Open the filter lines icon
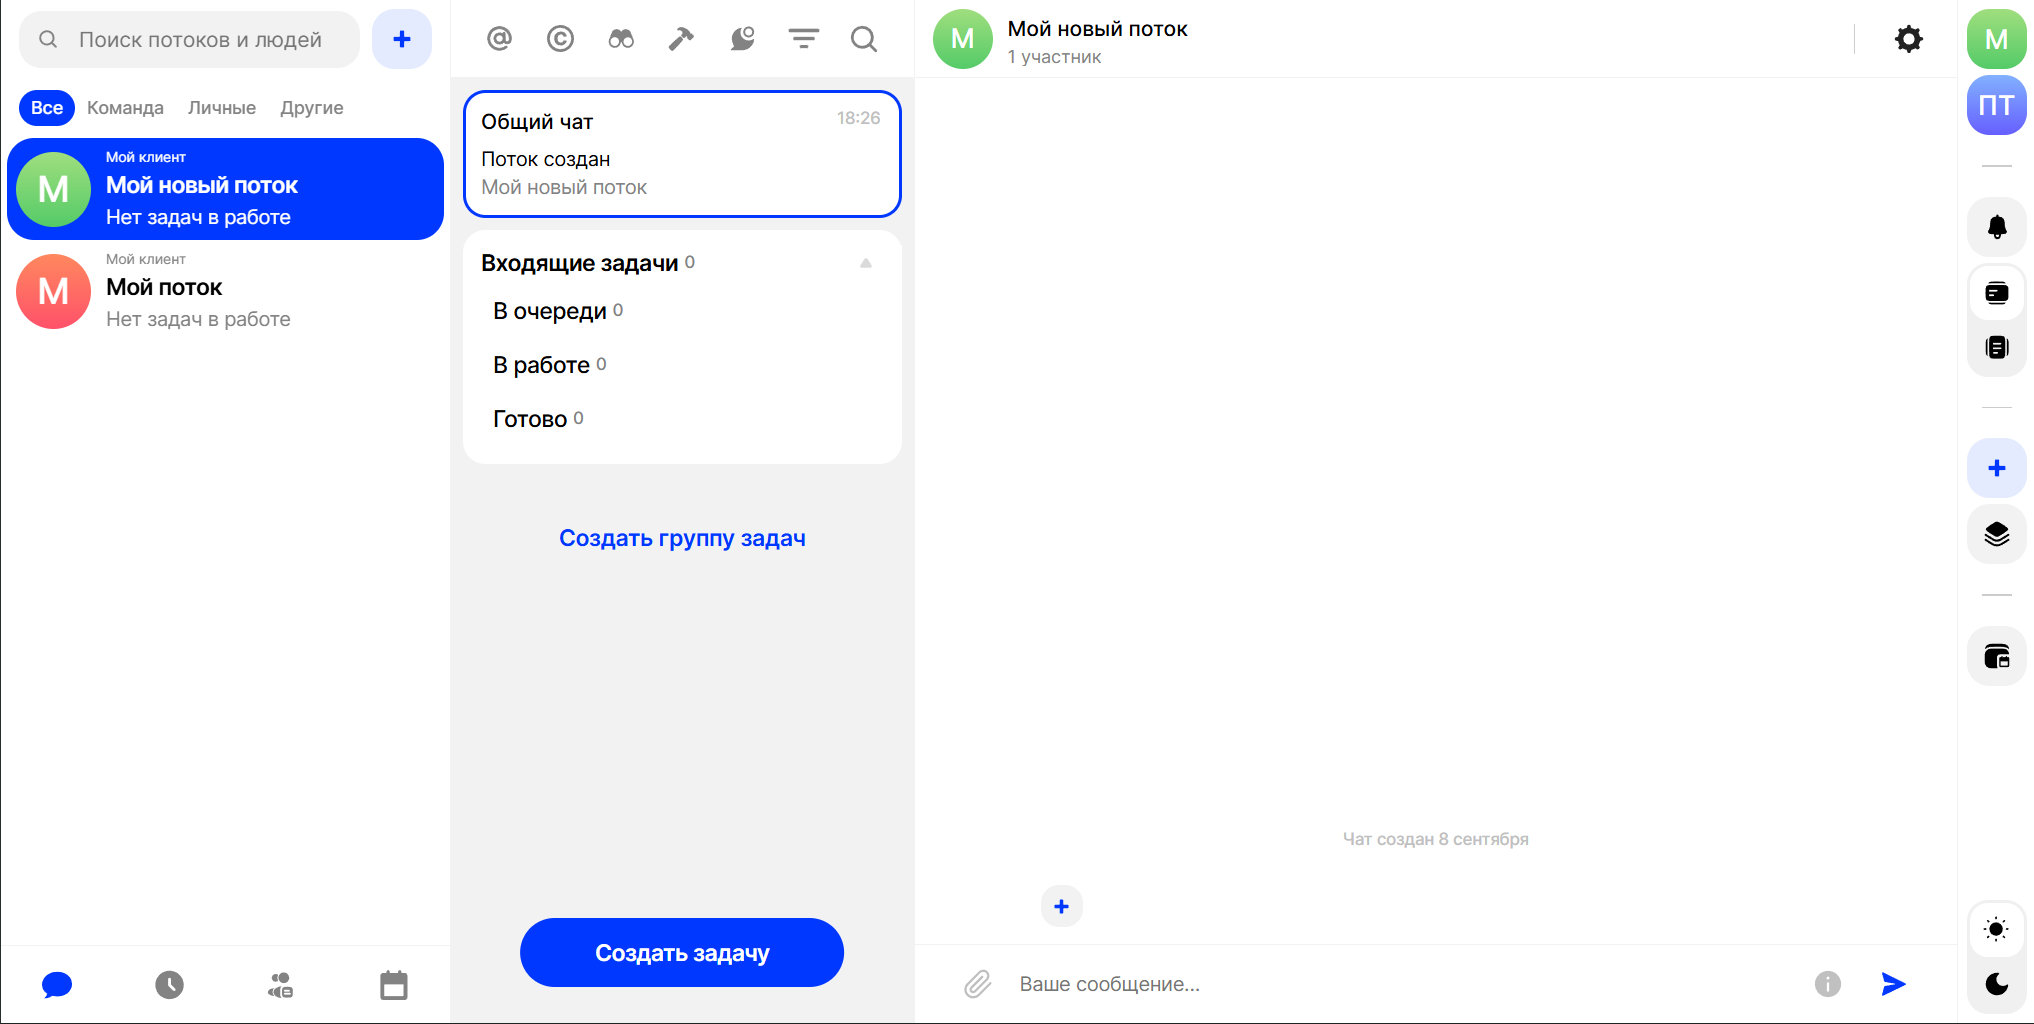Viewport: 2034px width, 1024px height. (x=803, y=39)
